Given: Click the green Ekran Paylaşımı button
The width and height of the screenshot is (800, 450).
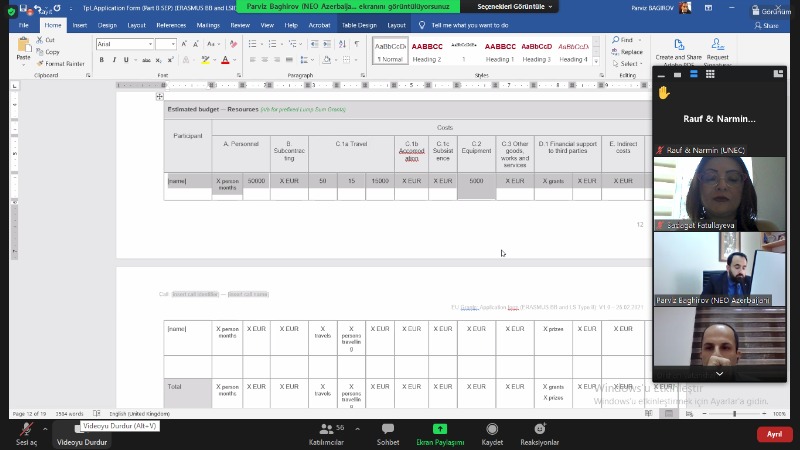Looking at the screenshot, I should click(439, 433).
